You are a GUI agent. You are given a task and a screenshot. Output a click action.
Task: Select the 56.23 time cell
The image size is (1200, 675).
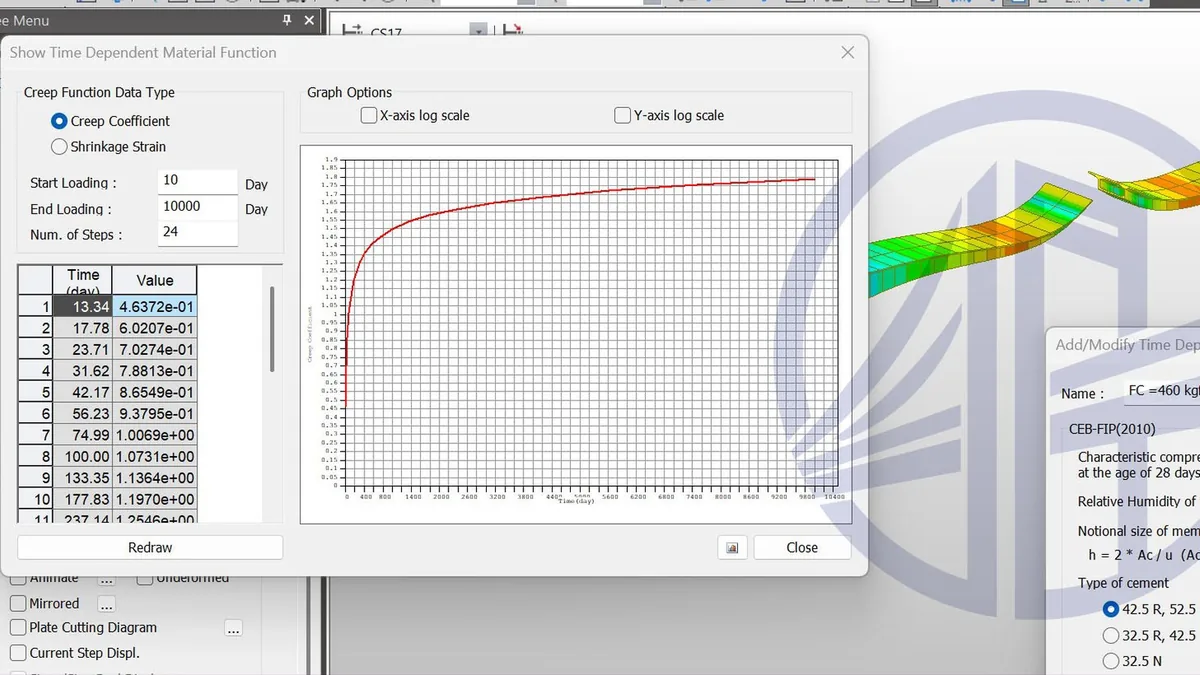(83, 414)
